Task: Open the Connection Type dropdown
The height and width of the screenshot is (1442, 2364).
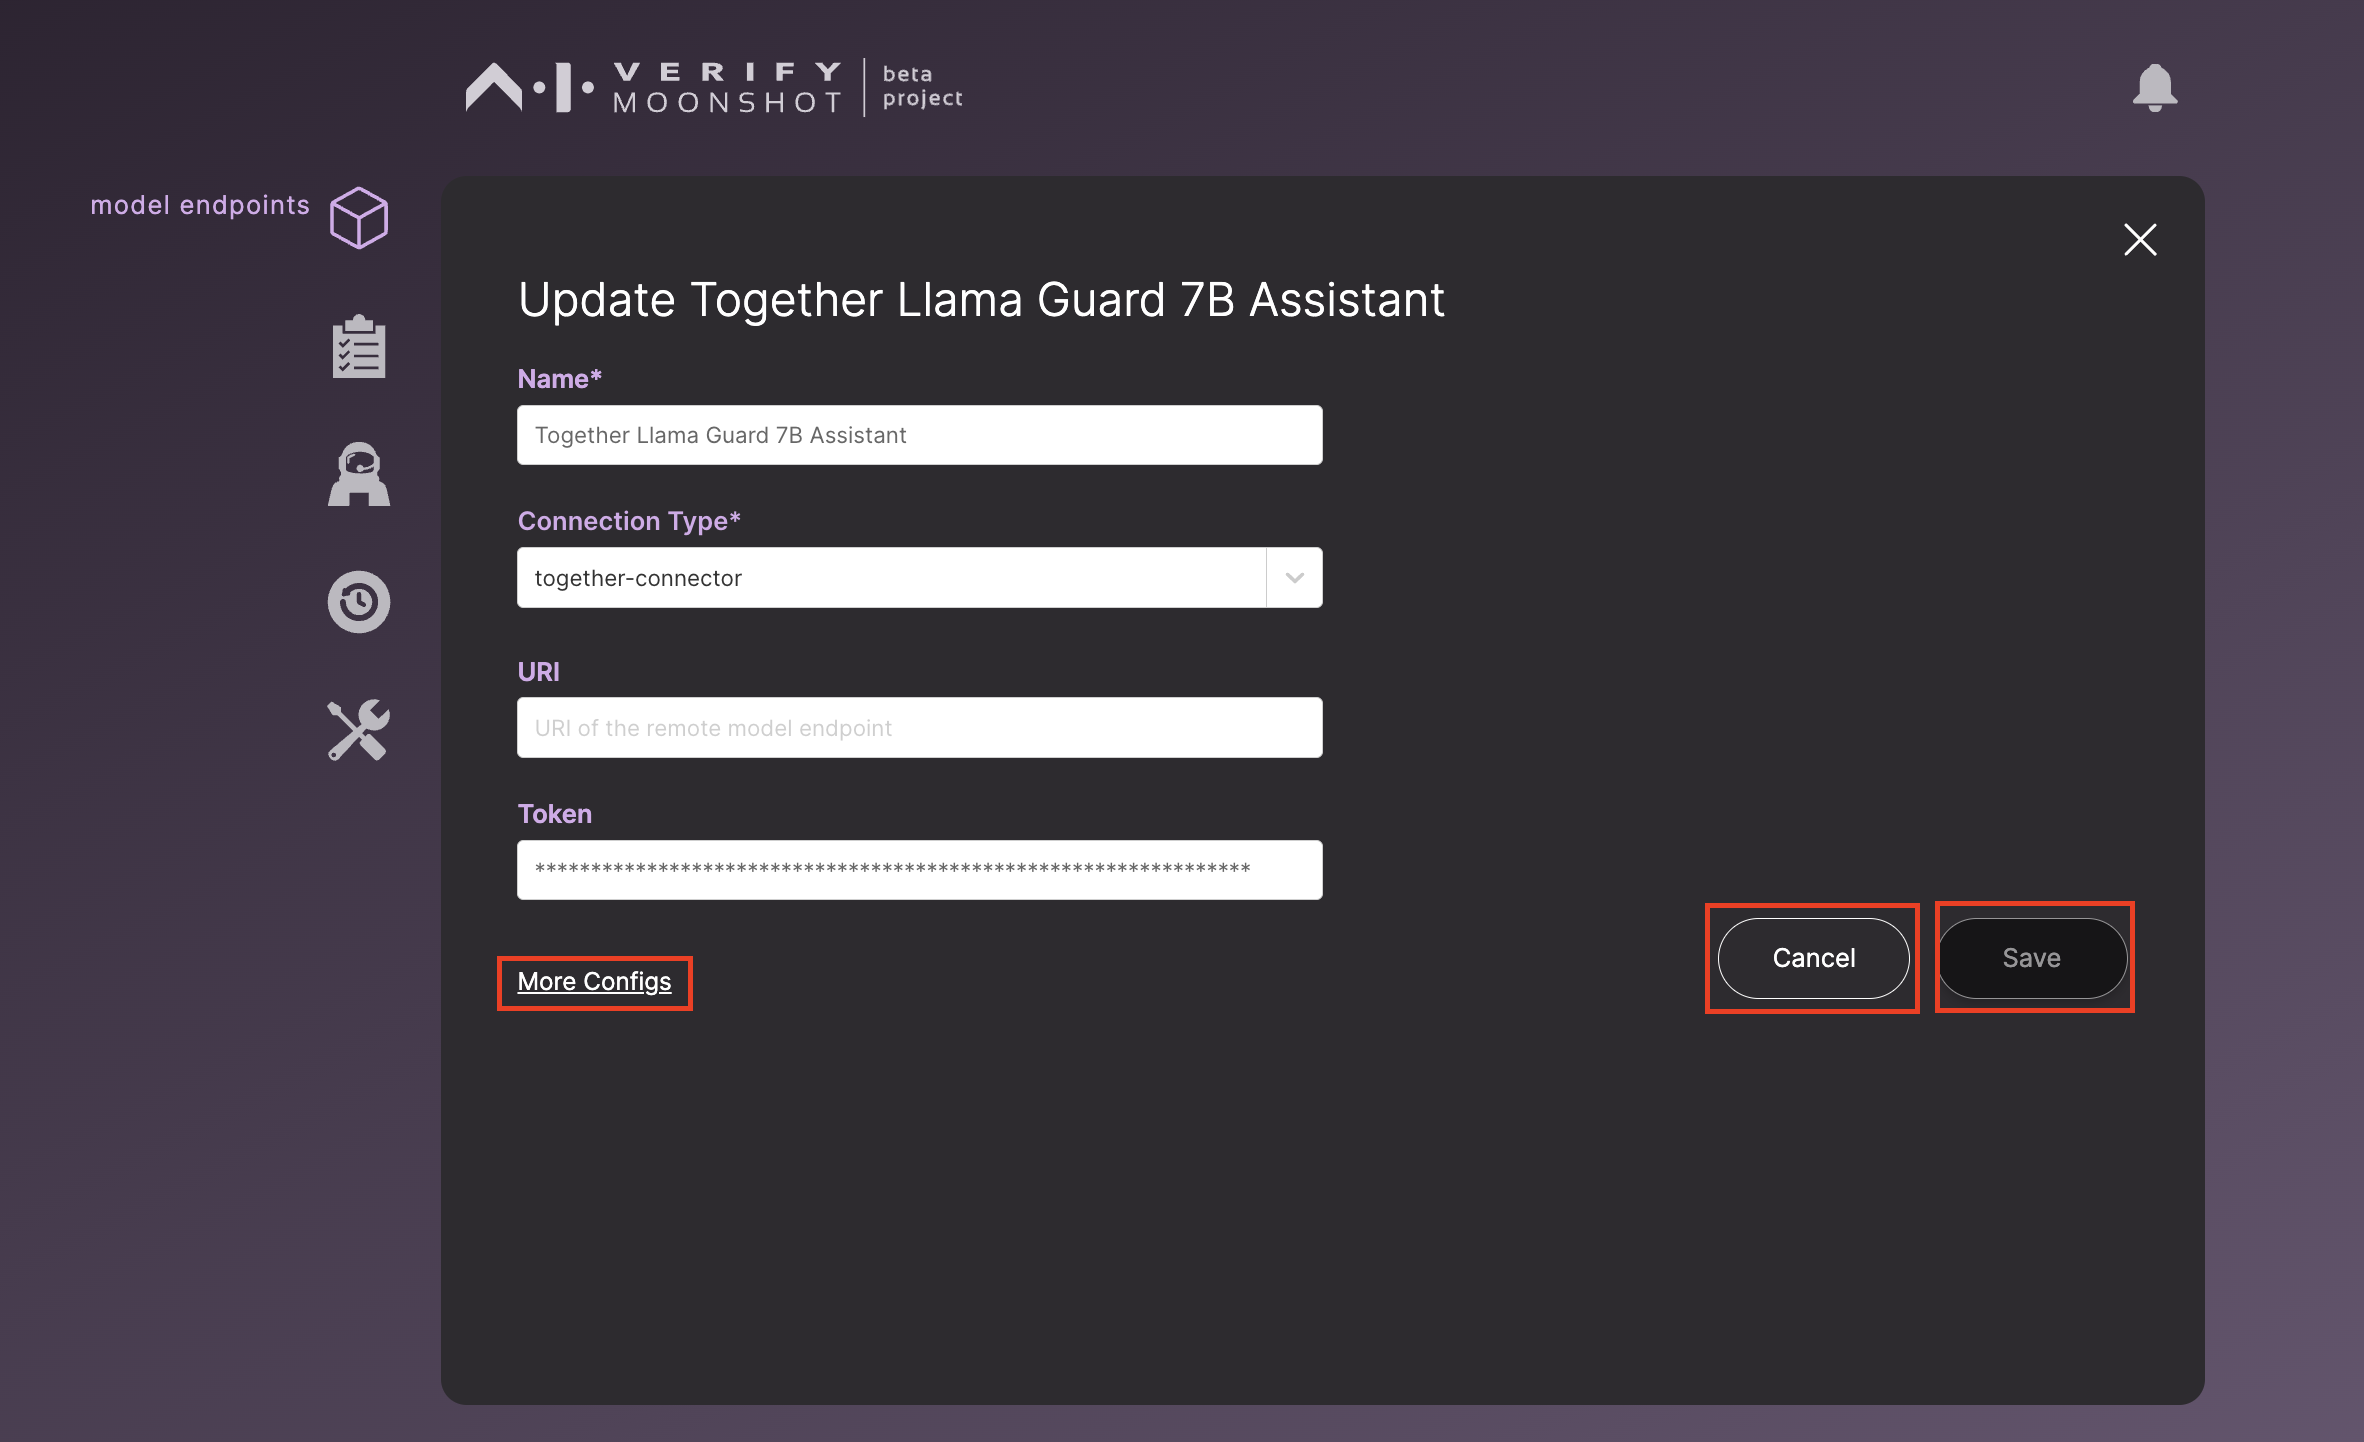Action: click(x=920, y=577)
